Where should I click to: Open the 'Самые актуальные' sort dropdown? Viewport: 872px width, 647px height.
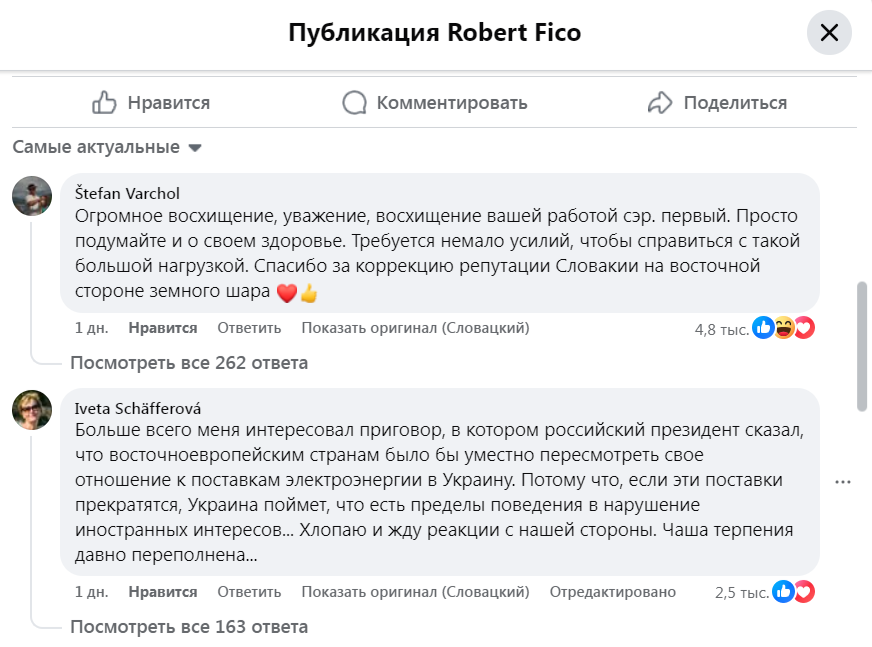pyautogui.click(x=107, y=147)
